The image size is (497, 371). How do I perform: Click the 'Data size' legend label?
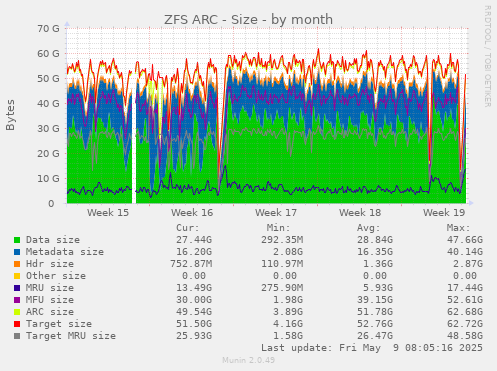click(x=53, y=240)
